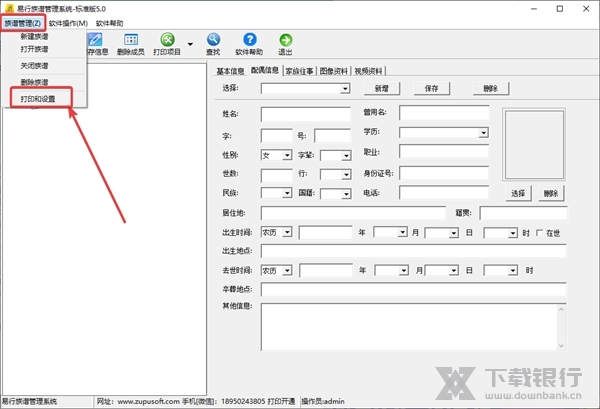Open software help question mark icon

click(x=249, y=39)
